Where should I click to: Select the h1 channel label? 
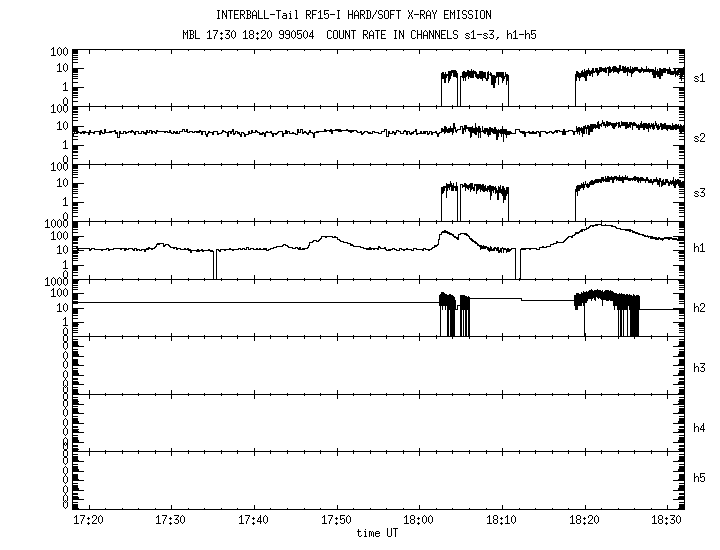point(700,248)
